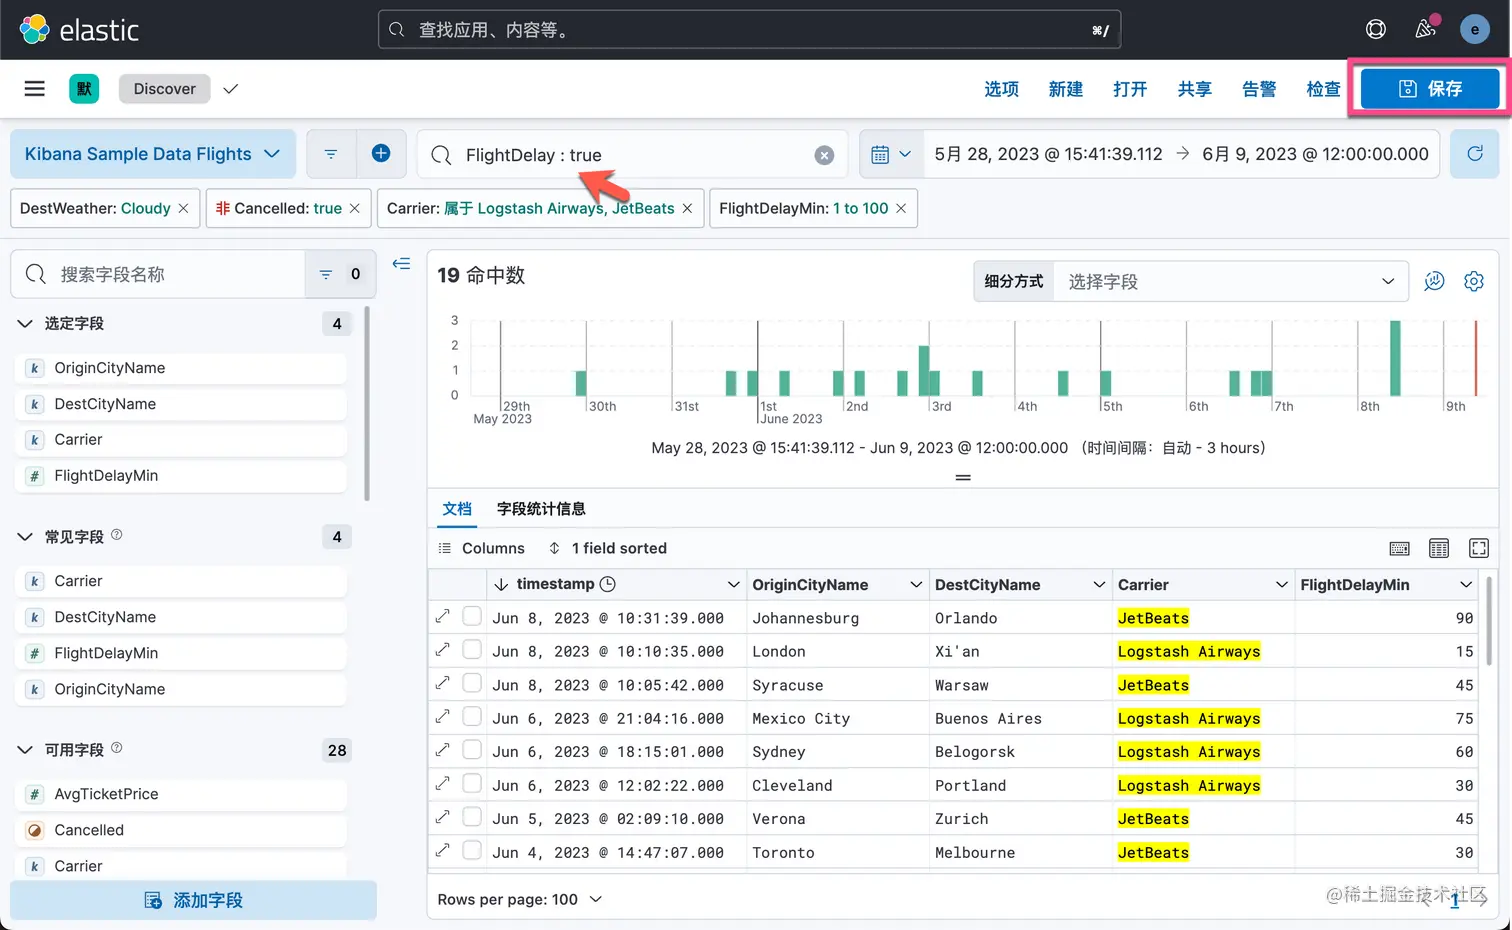Click the 添加字段 button
Image resolution: width=1512 pixels, height=930 pixels.
coord(193,900)
